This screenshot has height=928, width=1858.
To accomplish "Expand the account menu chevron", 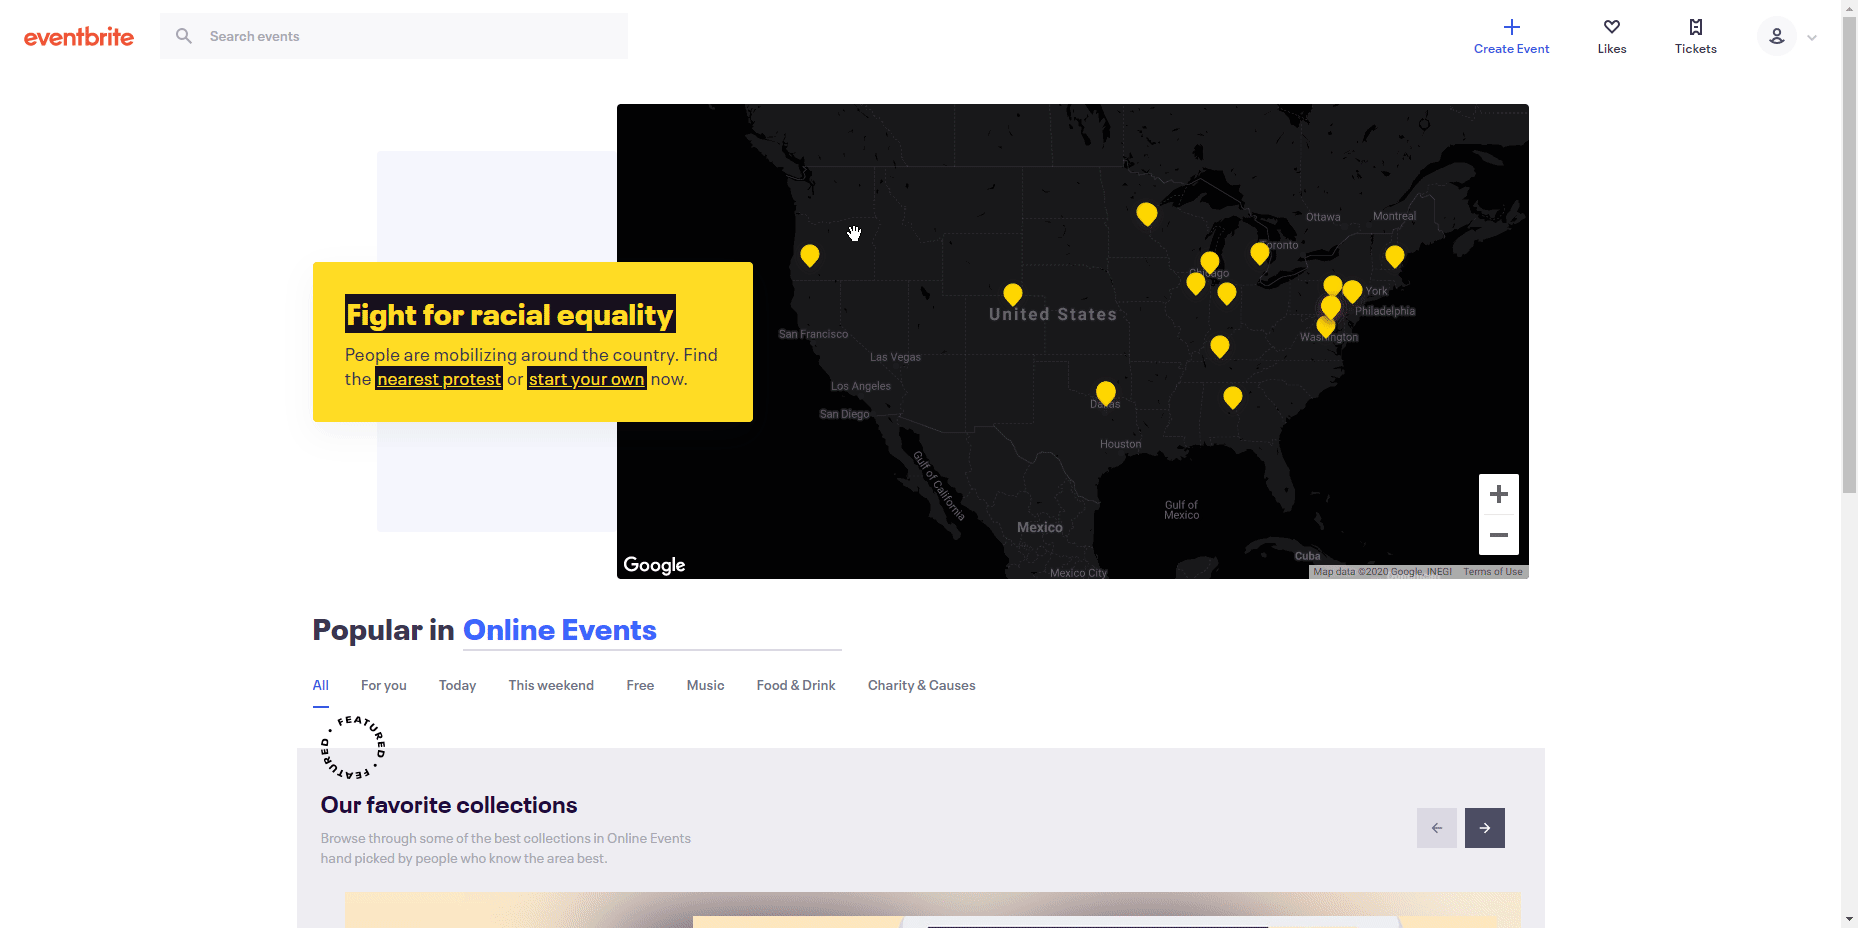I will point(1812,38).
